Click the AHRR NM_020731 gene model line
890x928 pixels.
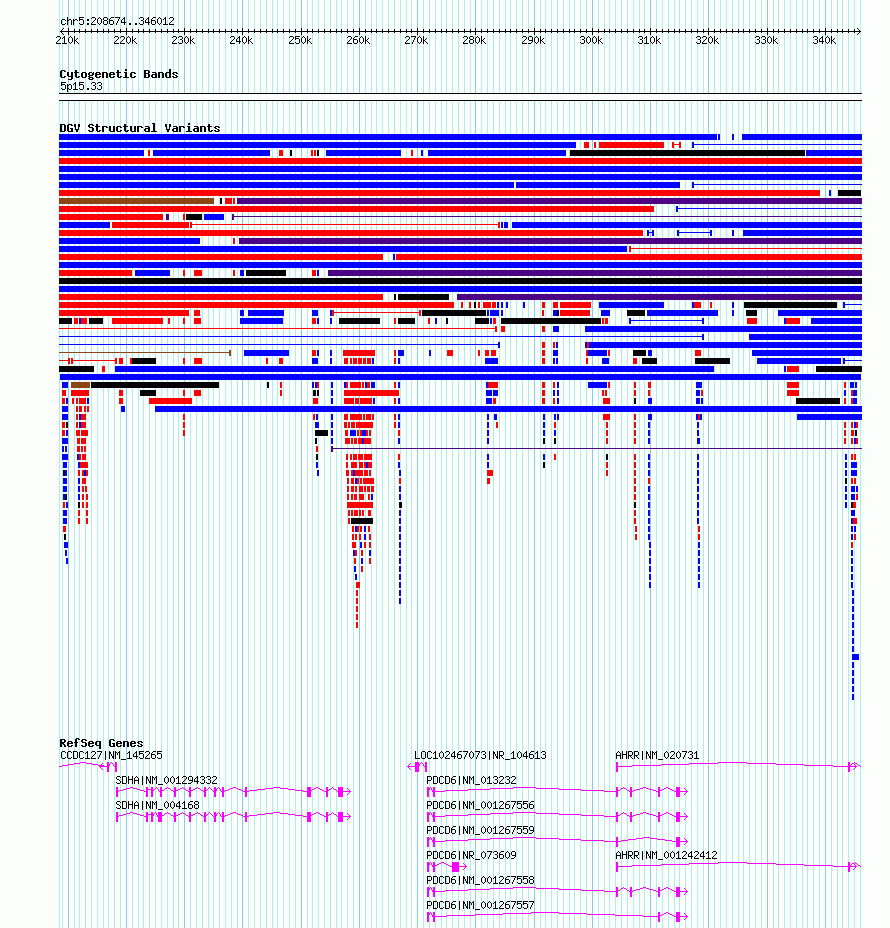pos(738,766)
